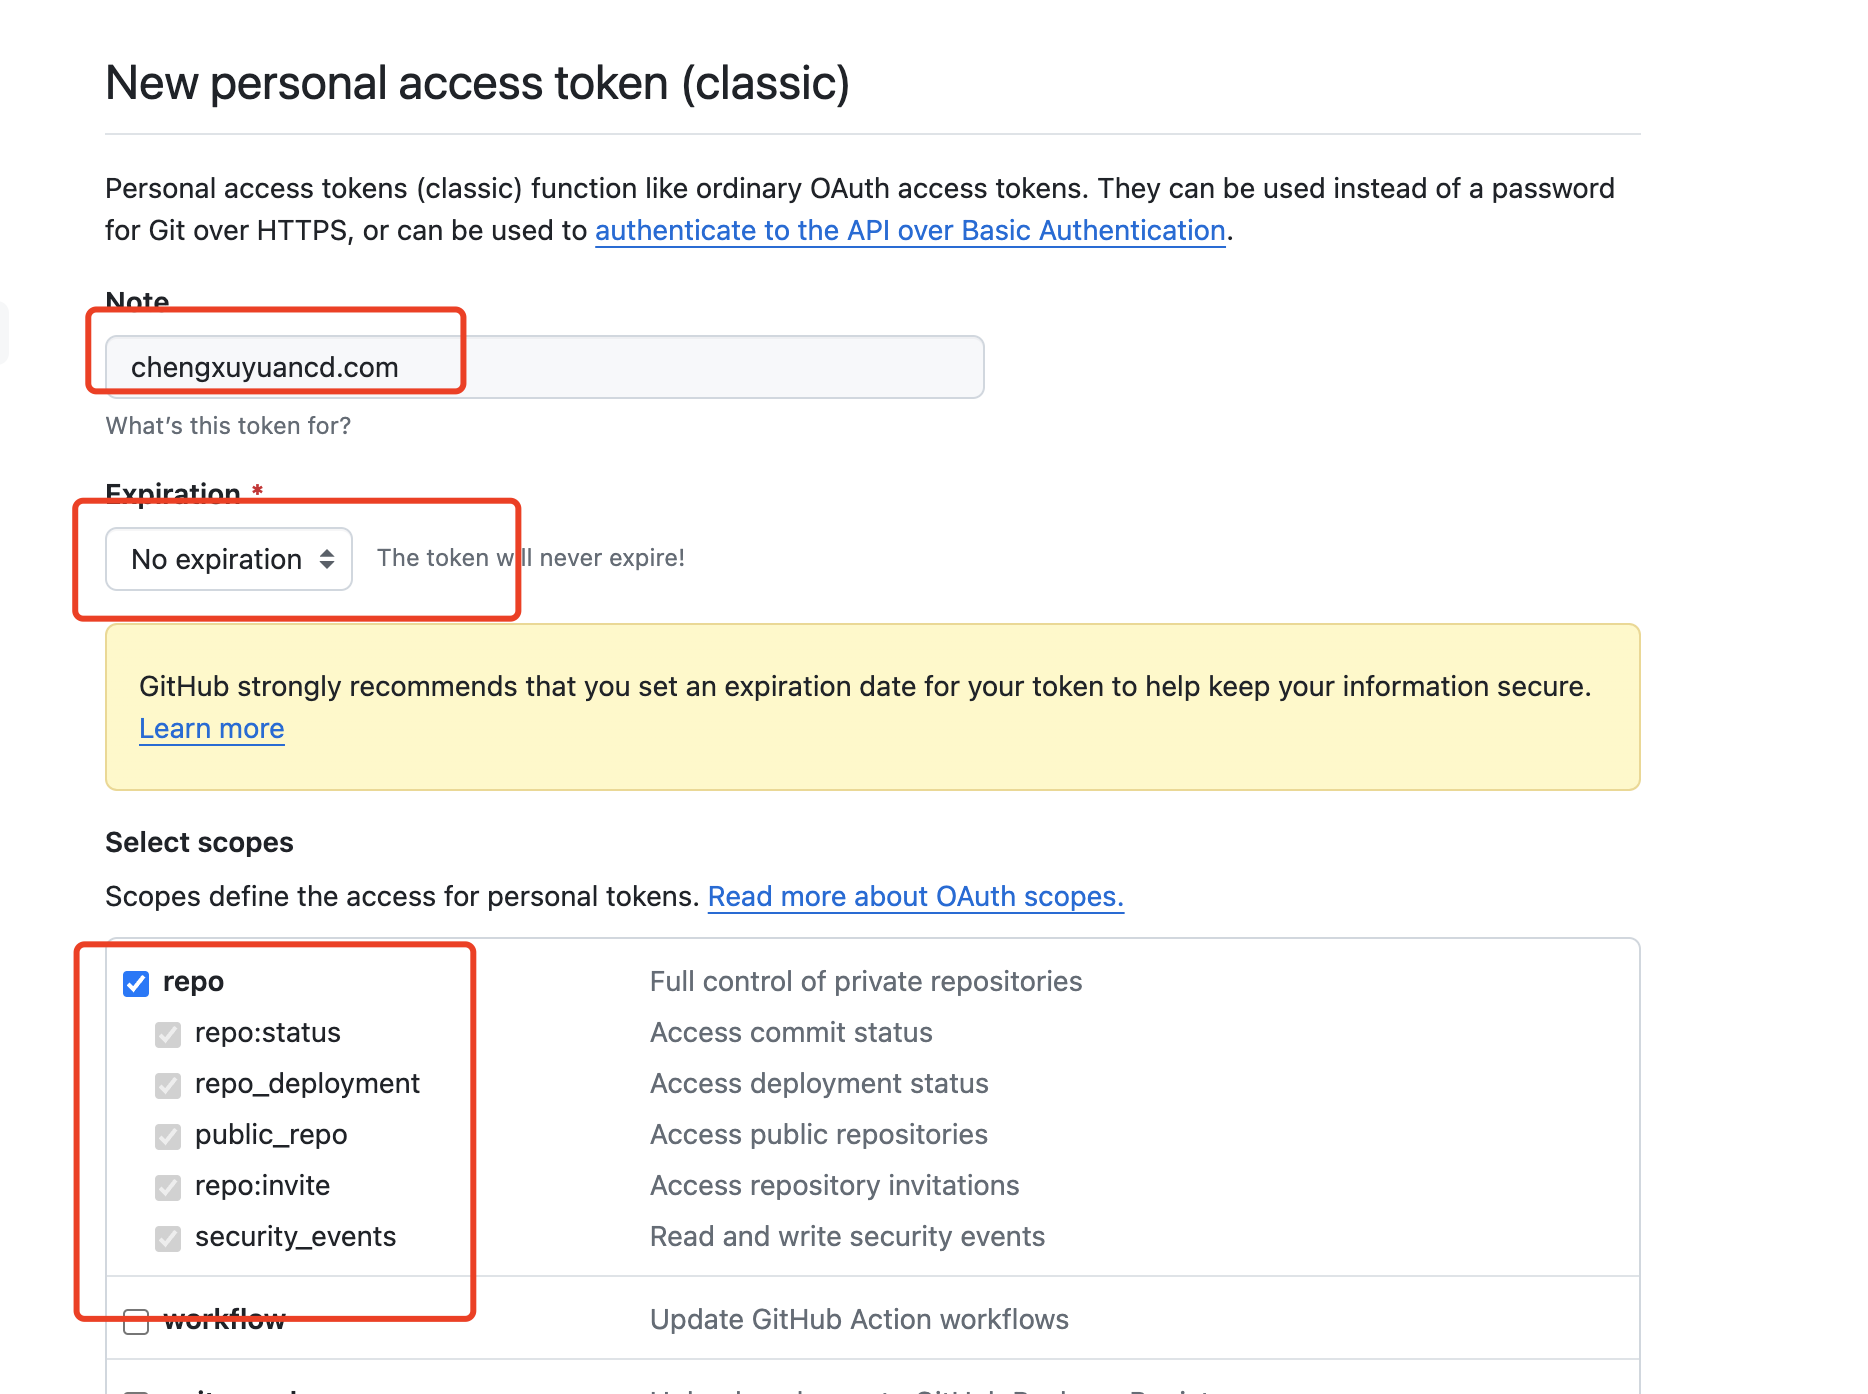The height and width of the screenshot is (1394, 1868).
Task: Click 'Full control of private repositories' description
Action: point(866,982)
